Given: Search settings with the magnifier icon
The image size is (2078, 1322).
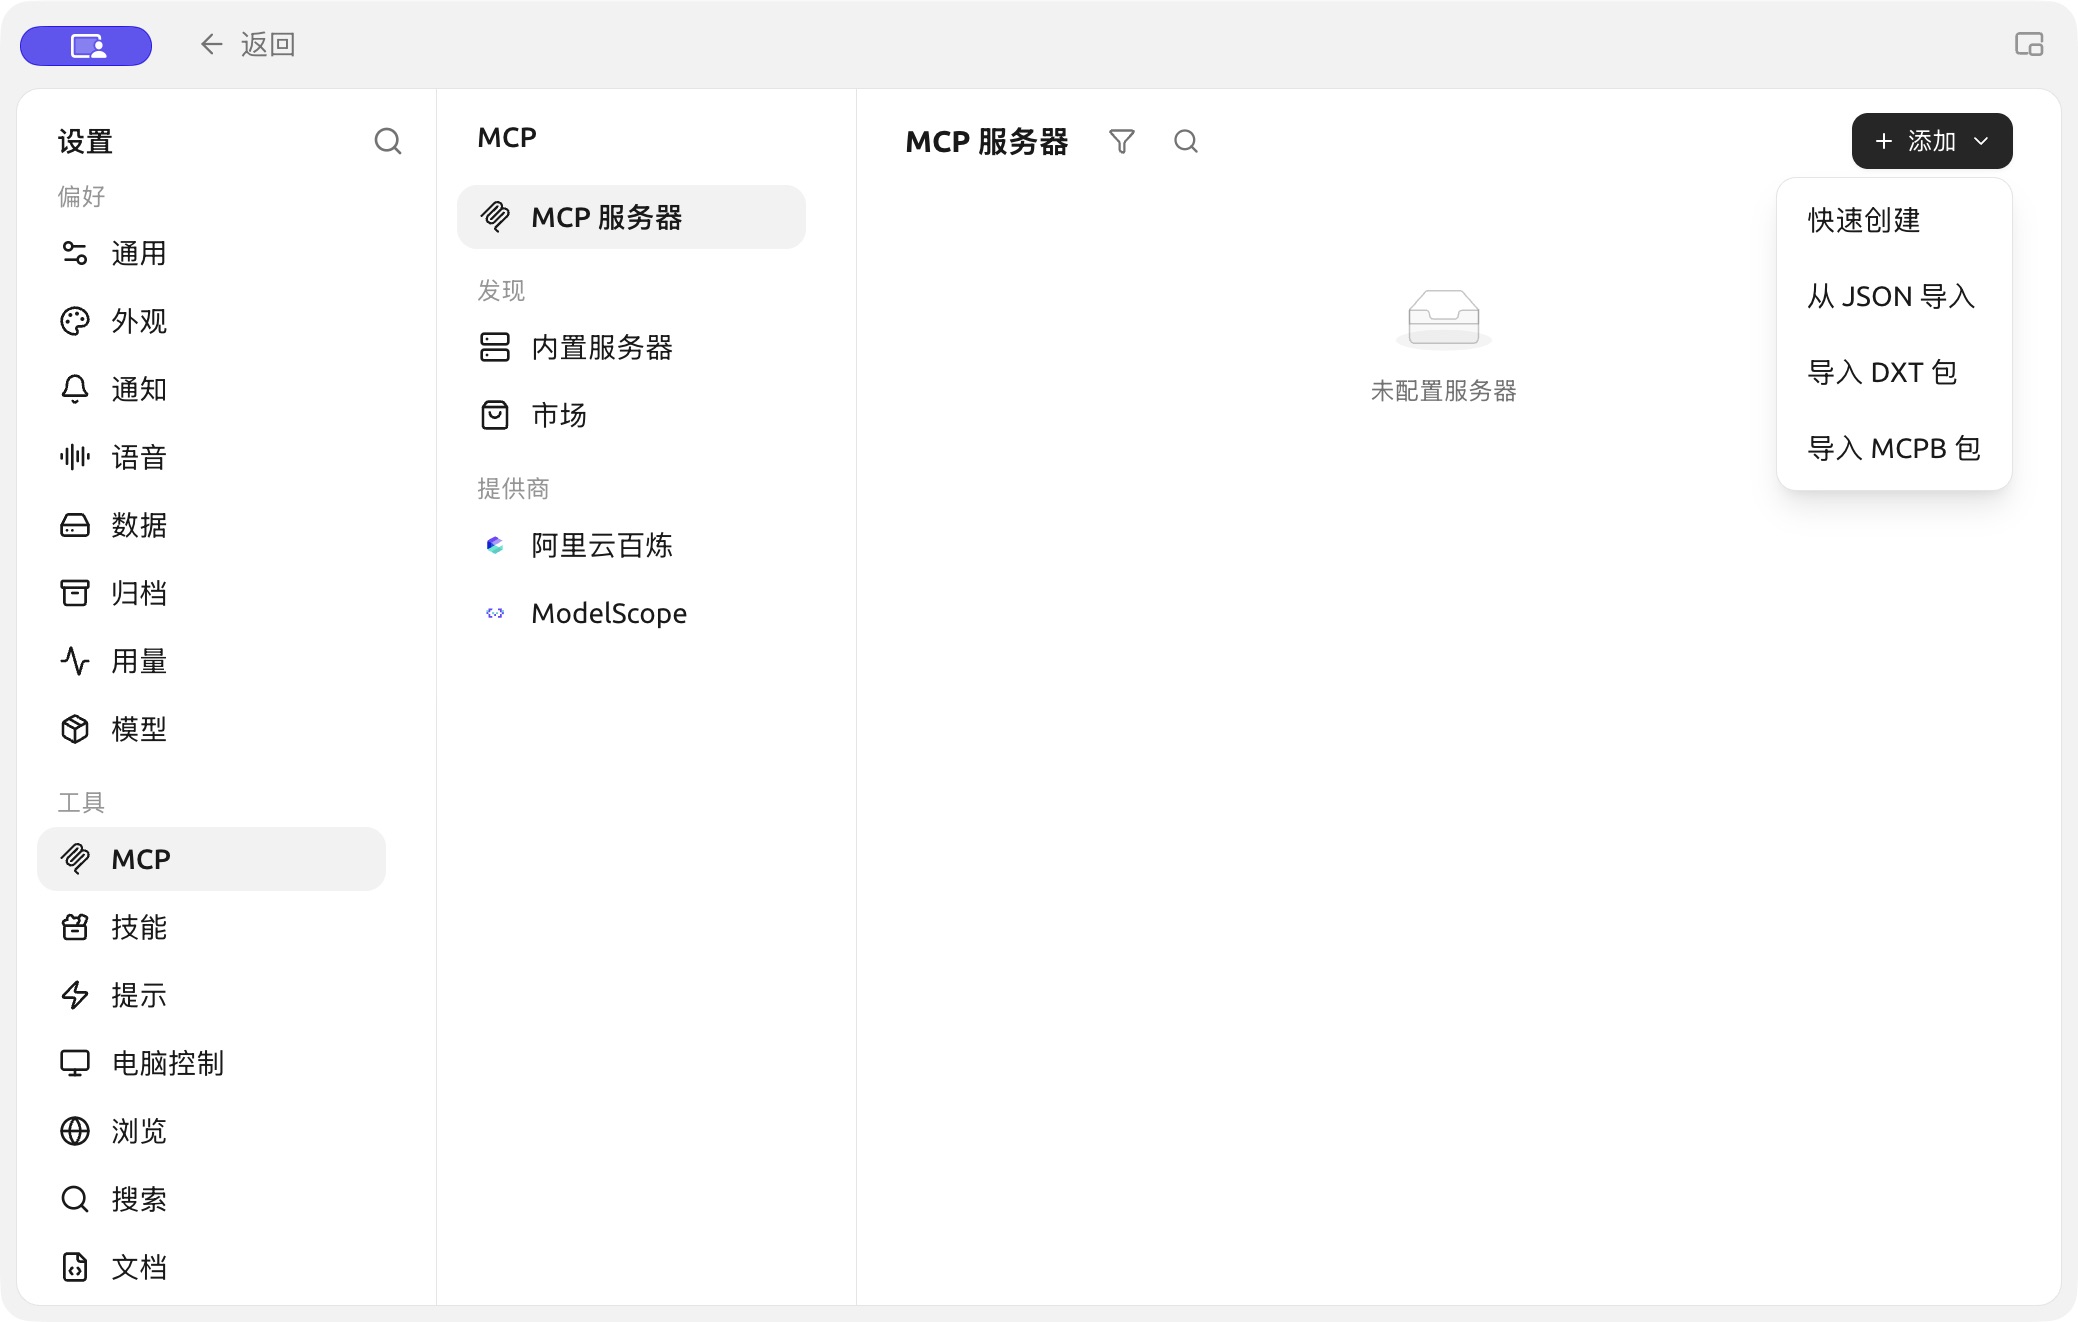Looking at the screenshot, I should click(x=388, y=141).
